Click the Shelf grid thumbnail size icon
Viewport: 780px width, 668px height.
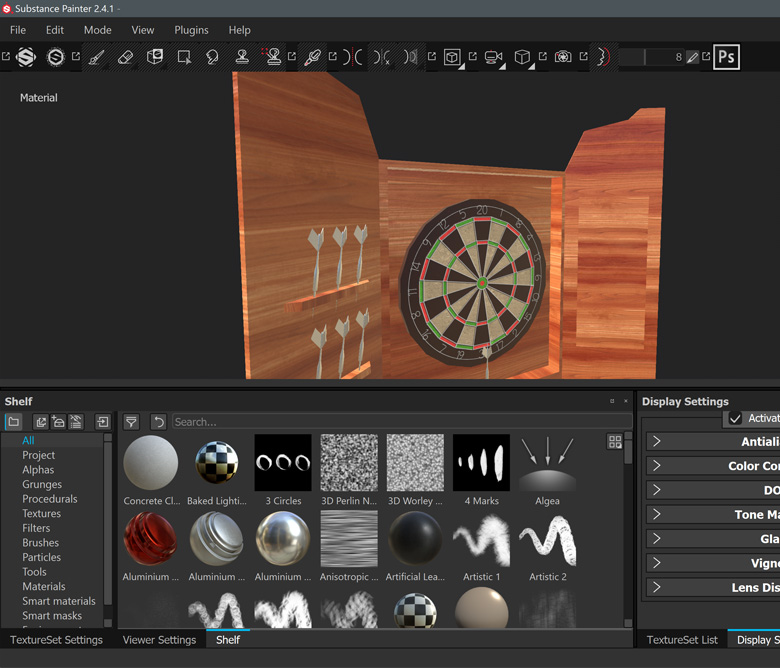[615, 442]
